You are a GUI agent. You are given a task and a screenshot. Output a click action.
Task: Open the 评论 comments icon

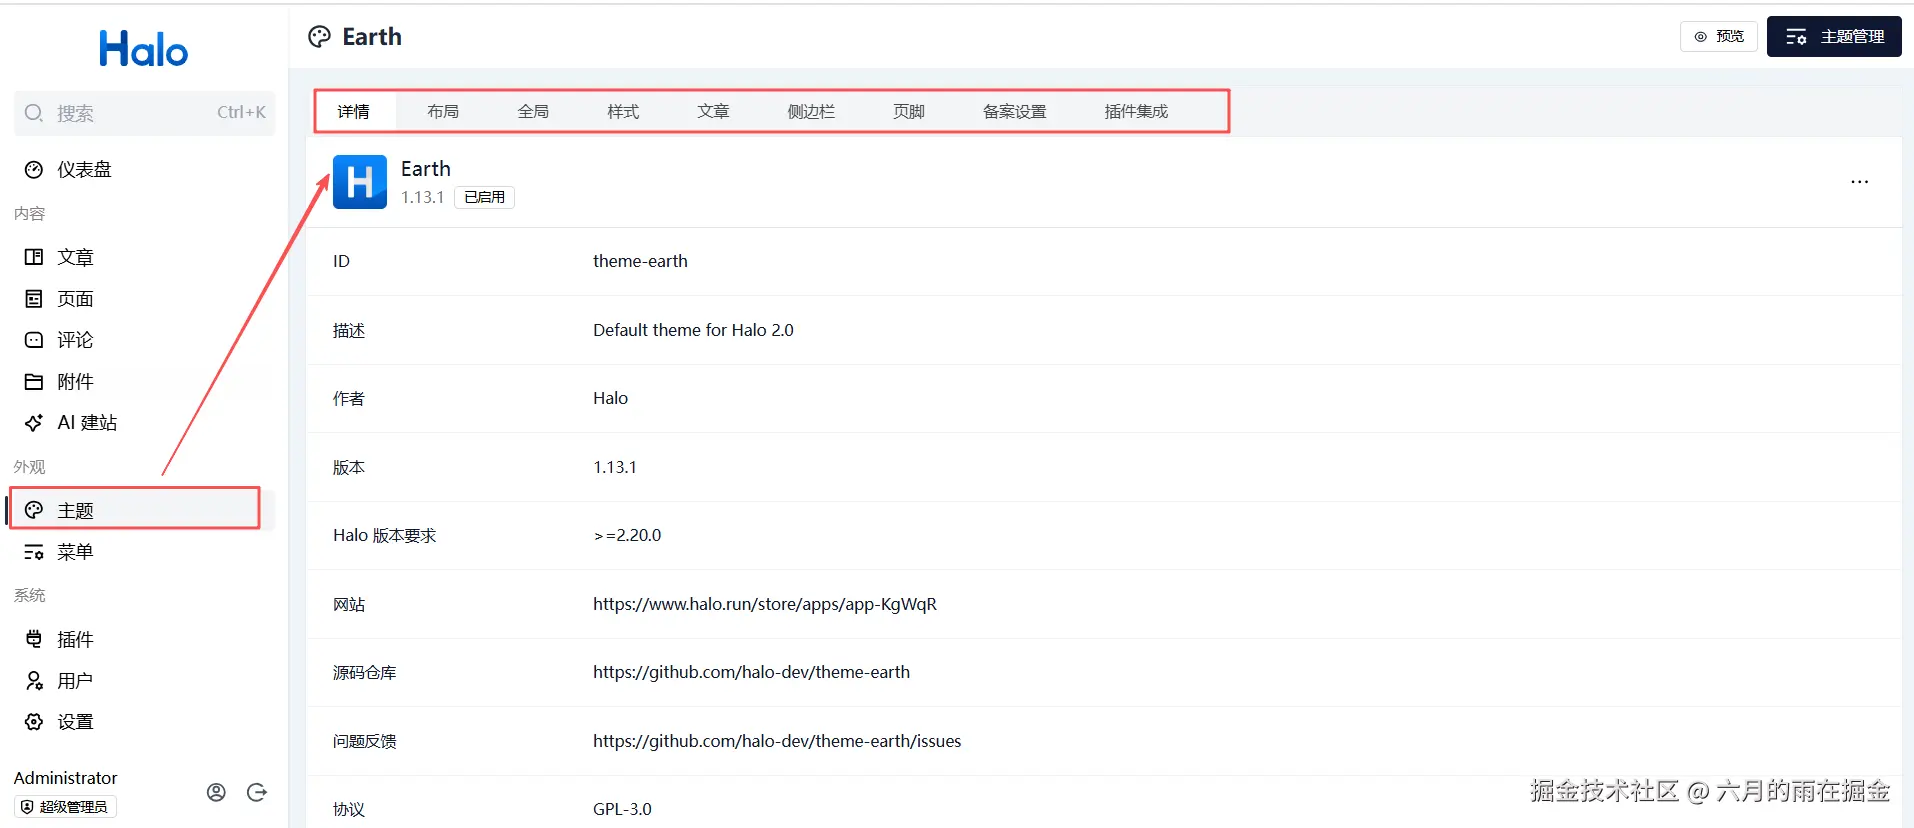(34, 340)
